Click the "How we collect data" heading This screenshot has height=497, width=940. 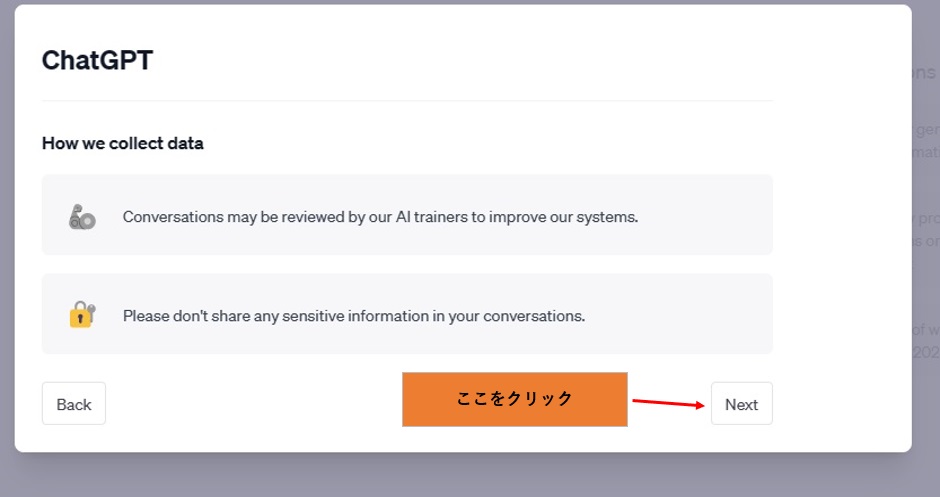123,143
